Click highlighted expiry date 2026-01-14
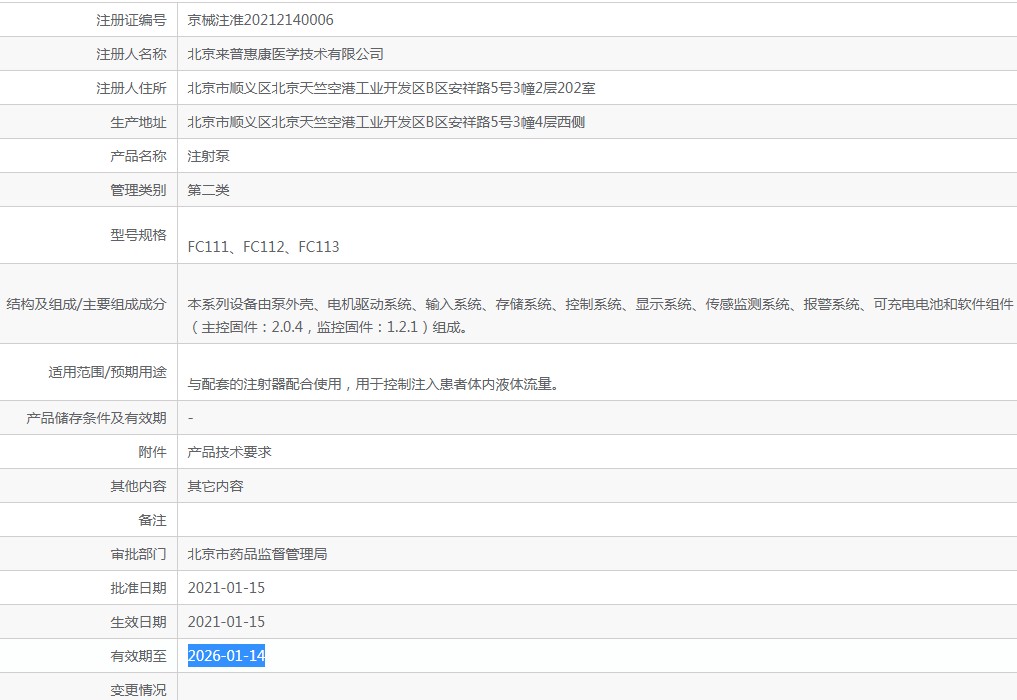This screenshot has height=700, width=1017. point(226,656)
